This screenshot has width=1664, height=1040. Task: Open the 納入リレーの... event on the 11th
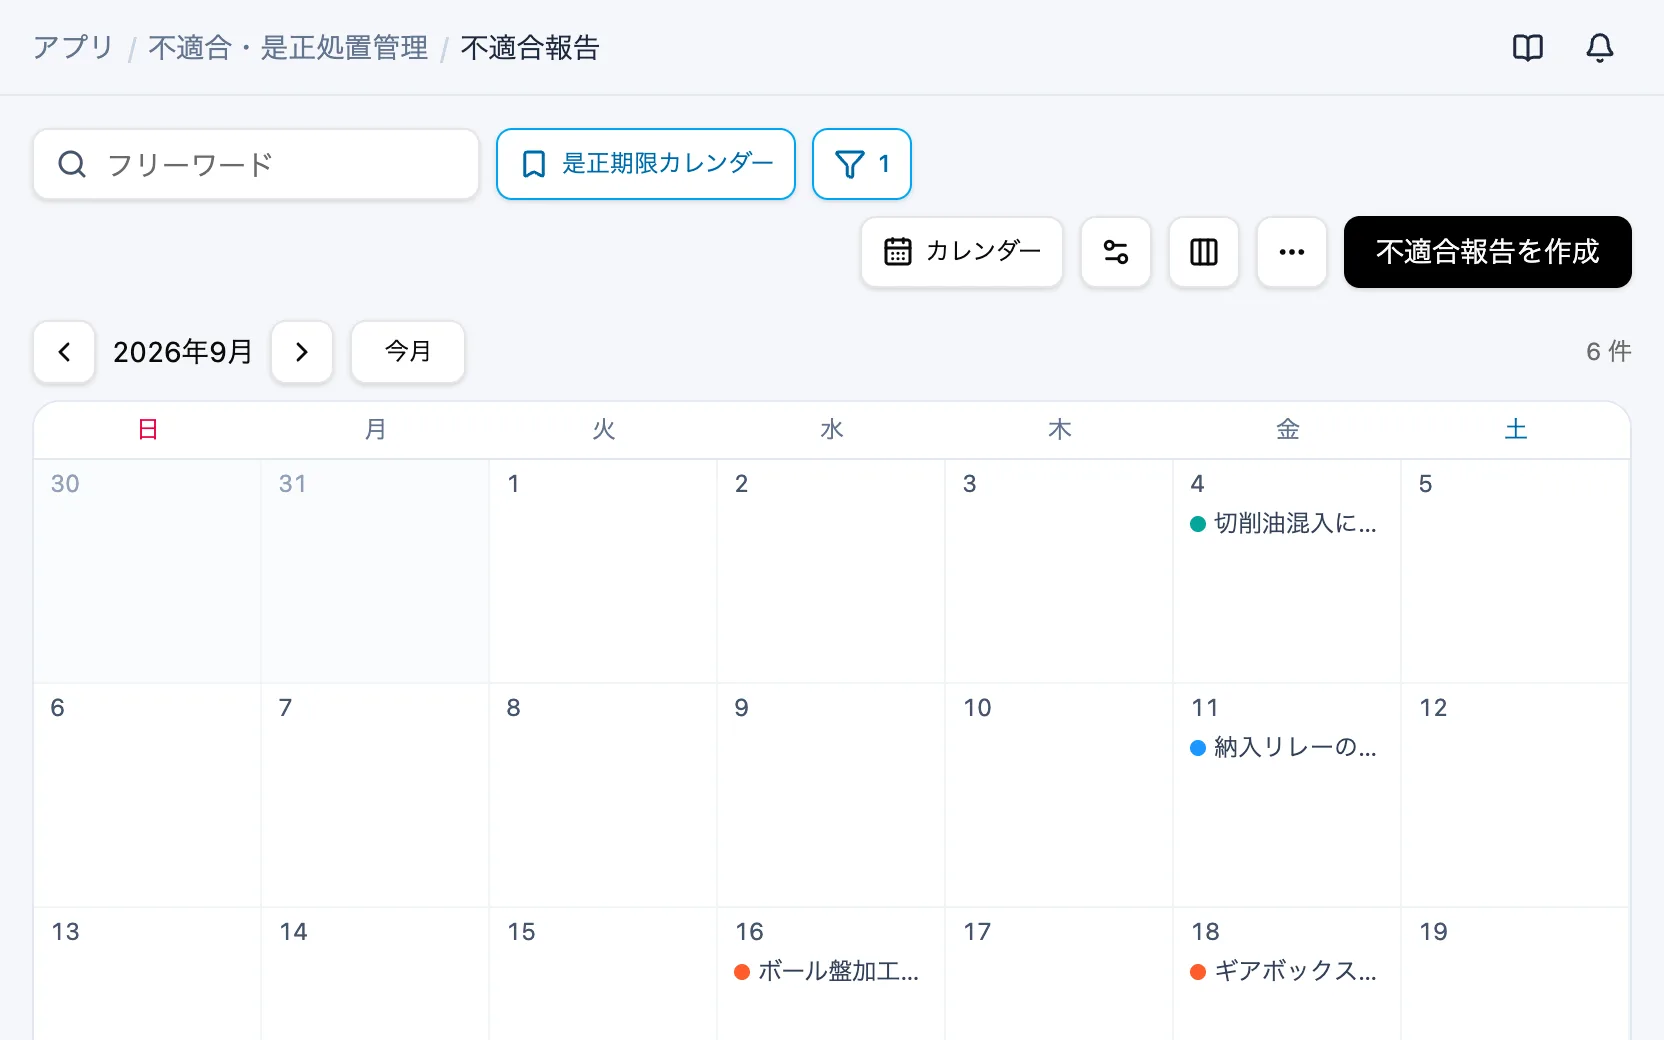coord(1284,747)
